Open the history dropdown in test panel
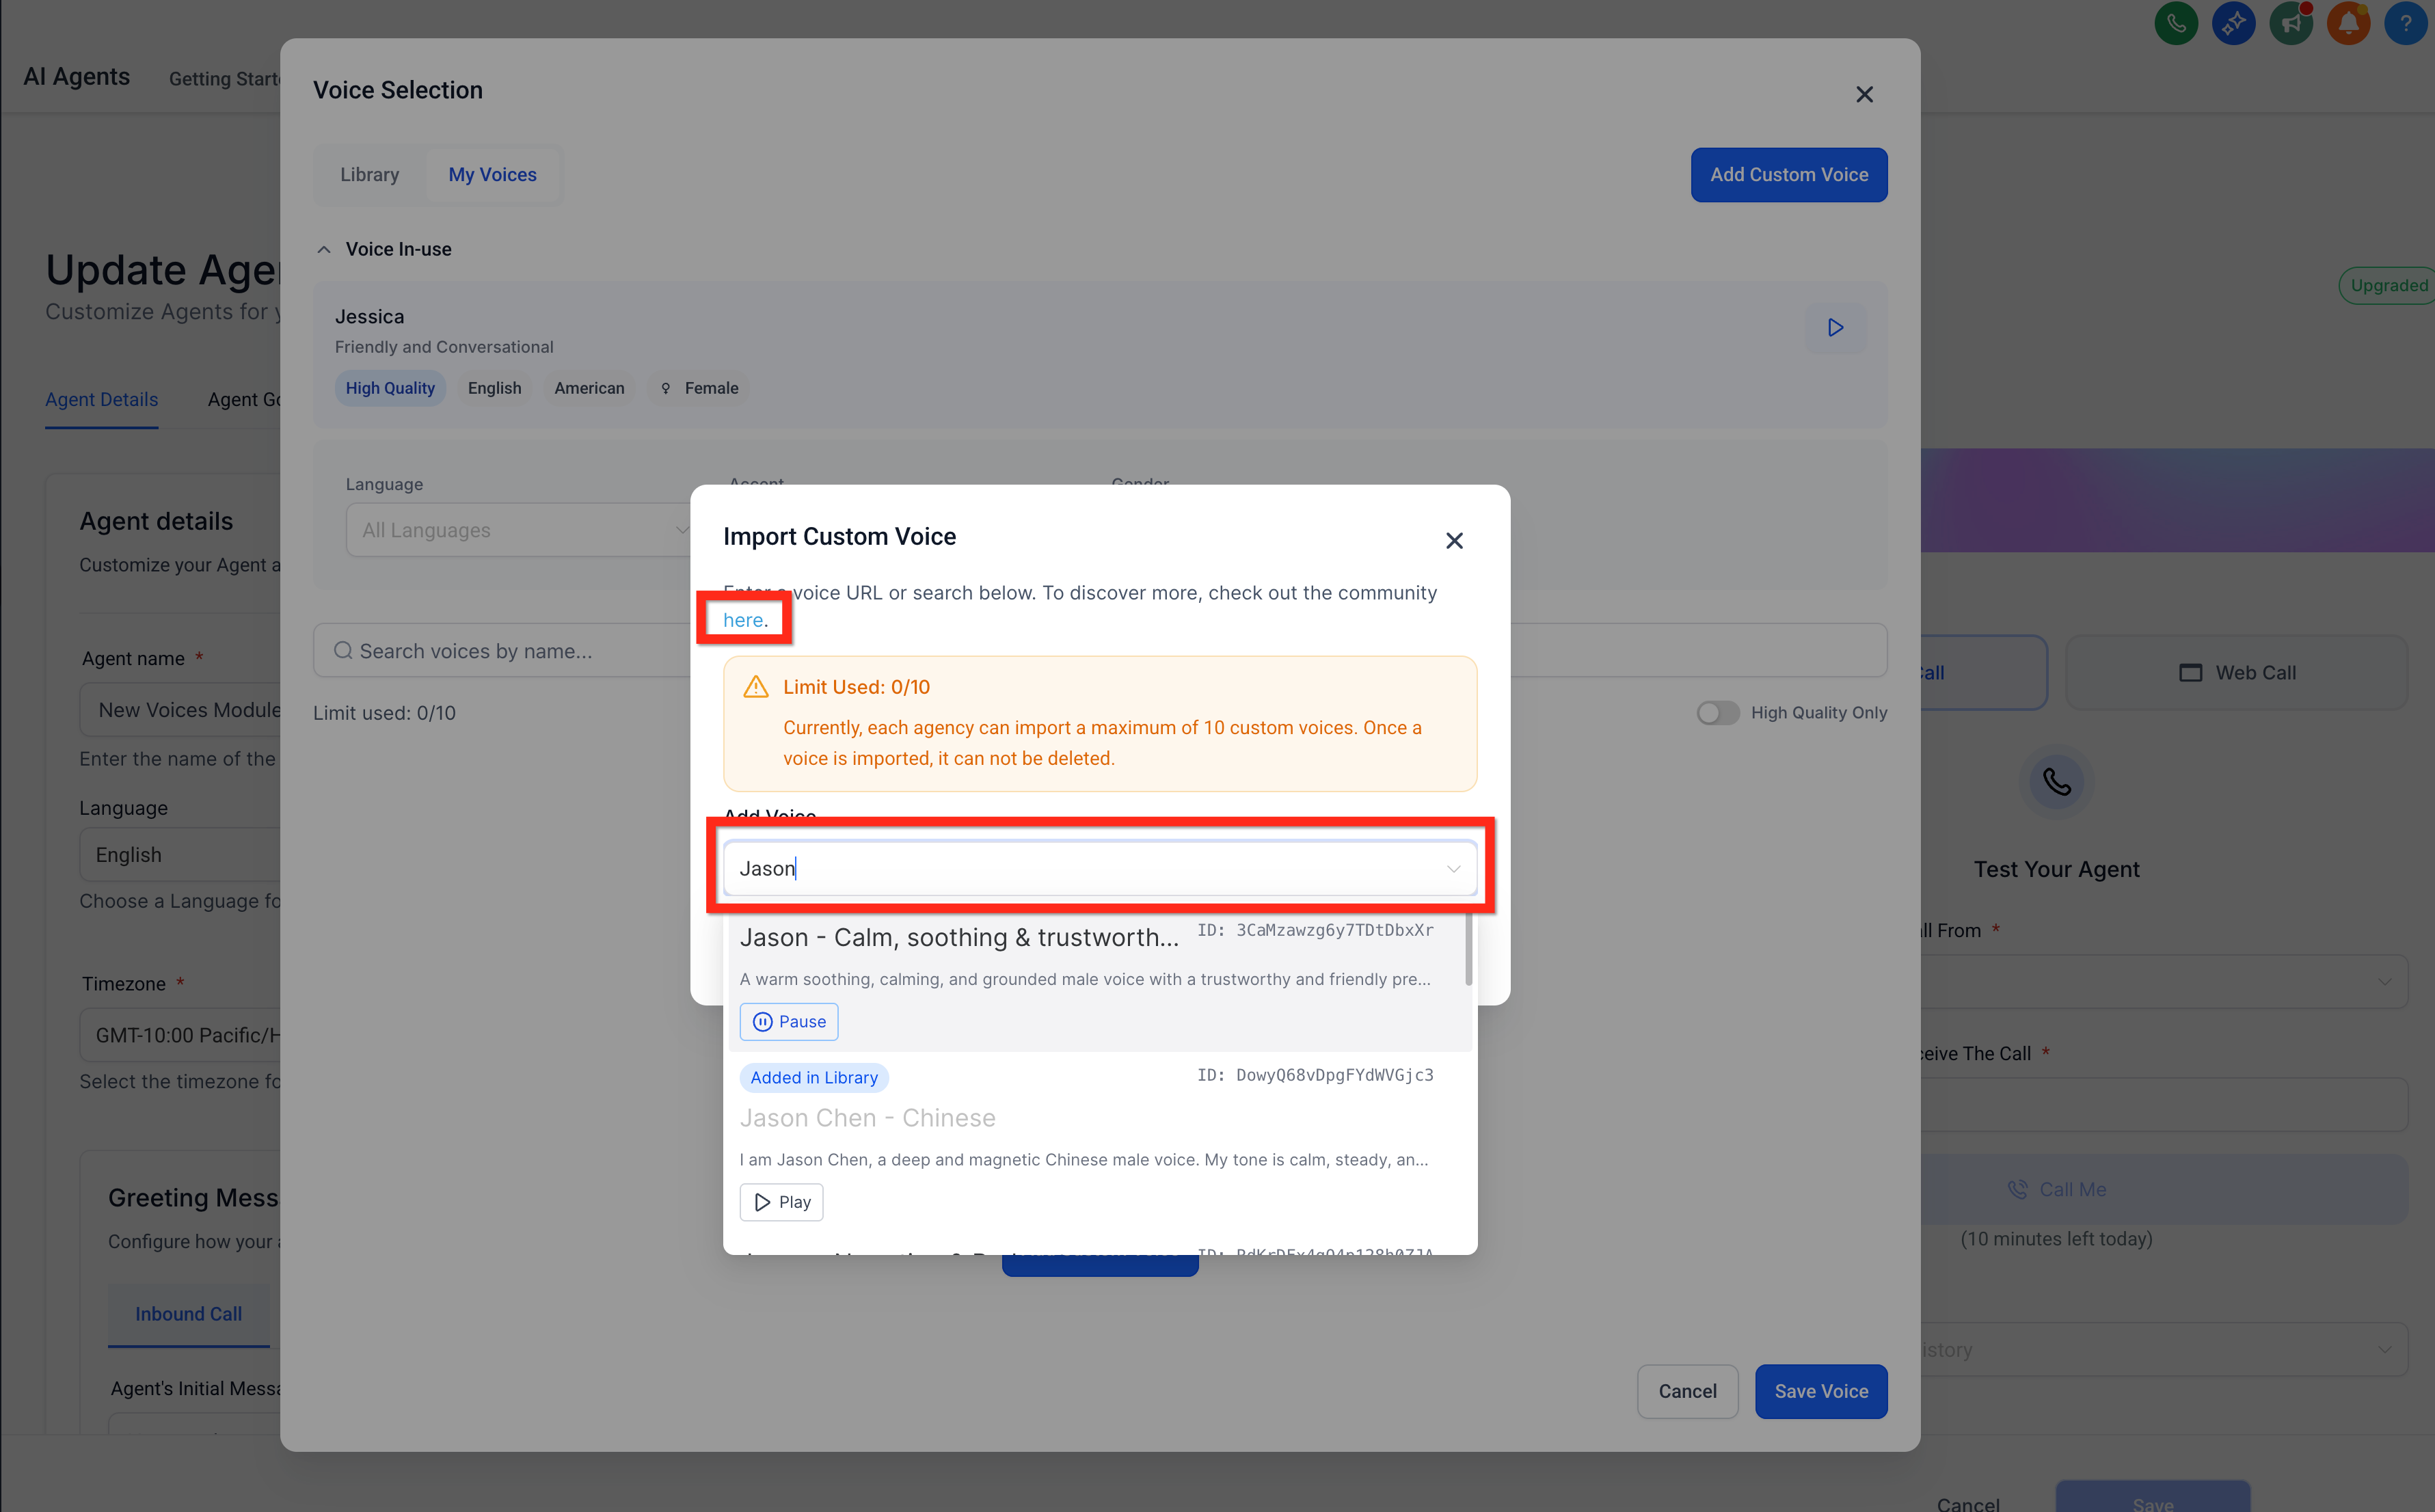The width and height of the screenshot is (2435, 1512). pyautogui.click(x=2160, y=1349)
